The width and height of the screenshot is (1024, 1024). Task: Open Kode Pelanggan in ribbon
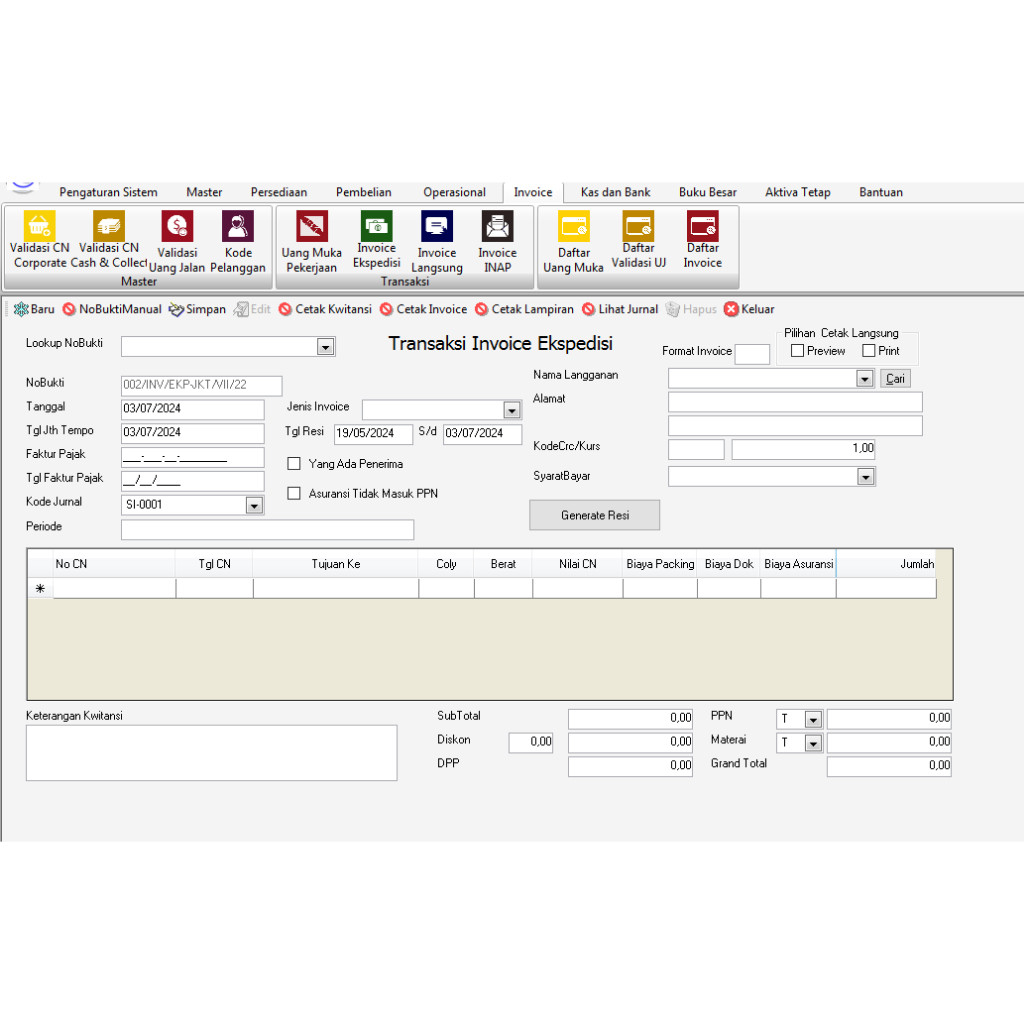[238, 227]
